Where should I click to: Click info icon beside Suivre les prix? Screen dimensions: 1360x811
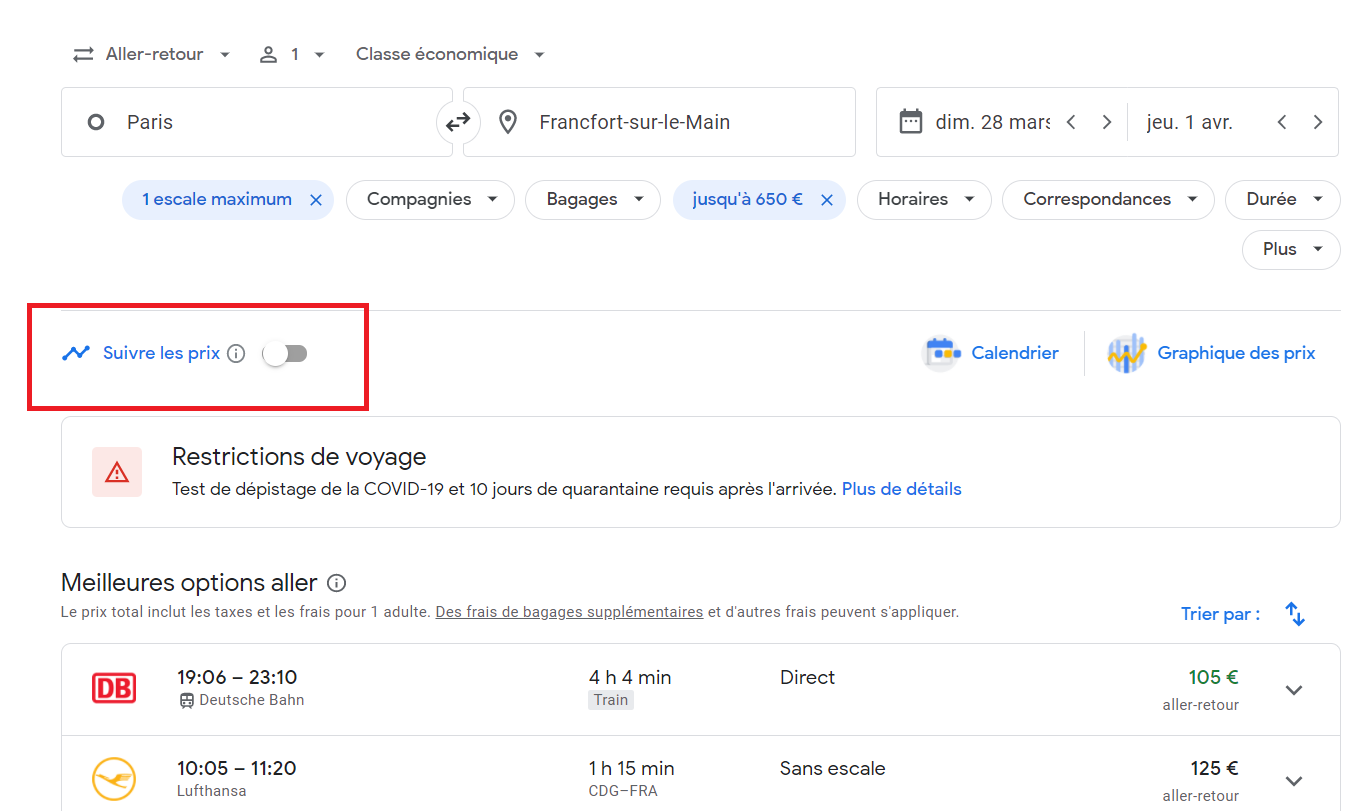coord(236,353)
